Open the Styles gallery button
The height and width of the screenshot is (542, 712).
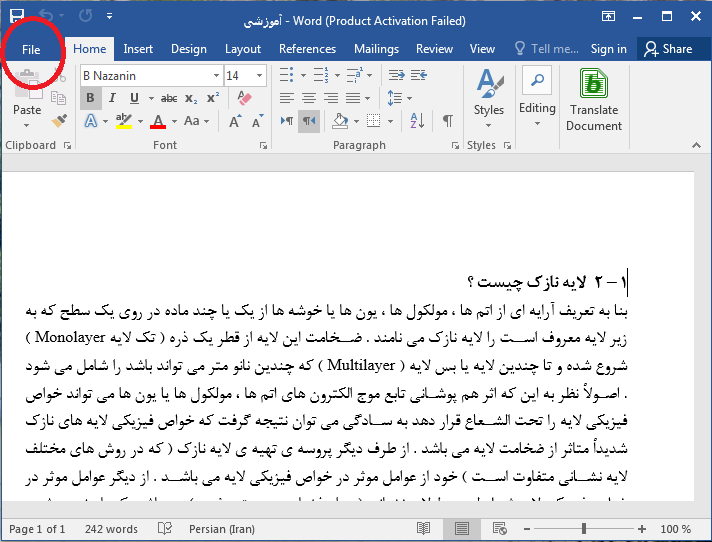(489, 98)
